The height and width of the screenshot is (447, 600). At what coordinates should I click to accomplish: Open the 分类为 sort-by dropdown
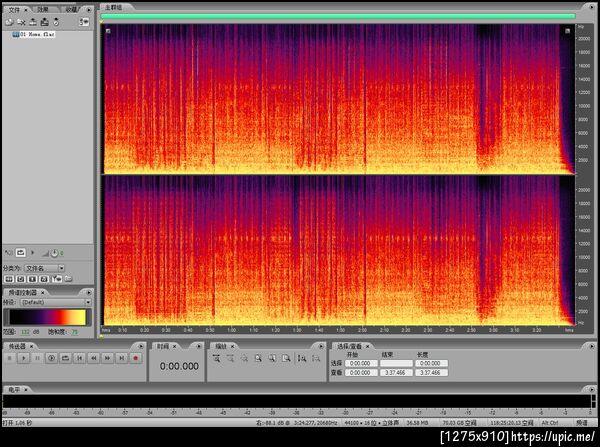pos(46,268)
